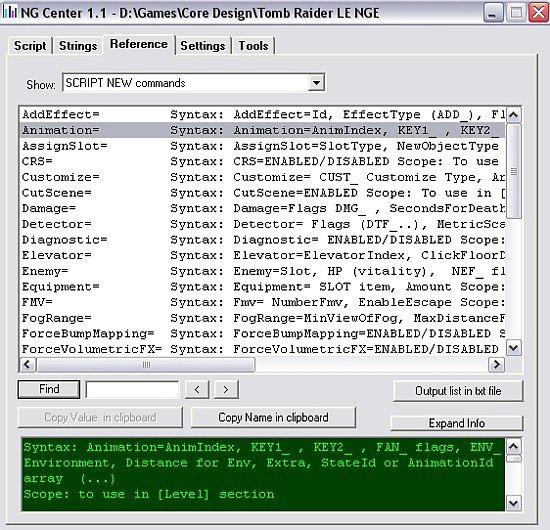Click the info panel scroll up arrow
The height and width of the screenshot is (530, 550).
click(514, 447)
